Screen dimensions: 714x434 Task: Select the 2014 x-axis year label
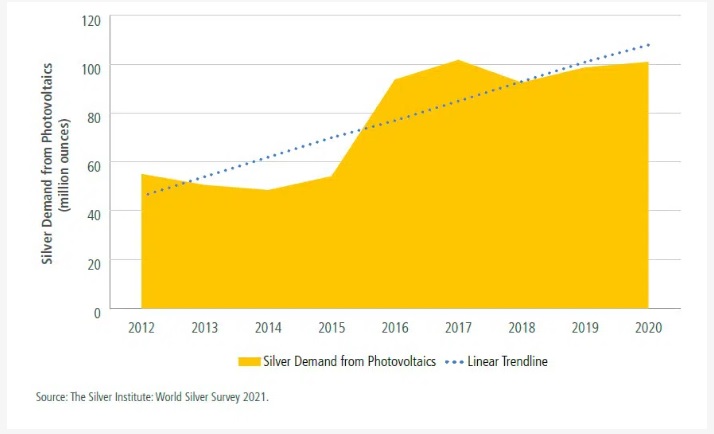268,326
